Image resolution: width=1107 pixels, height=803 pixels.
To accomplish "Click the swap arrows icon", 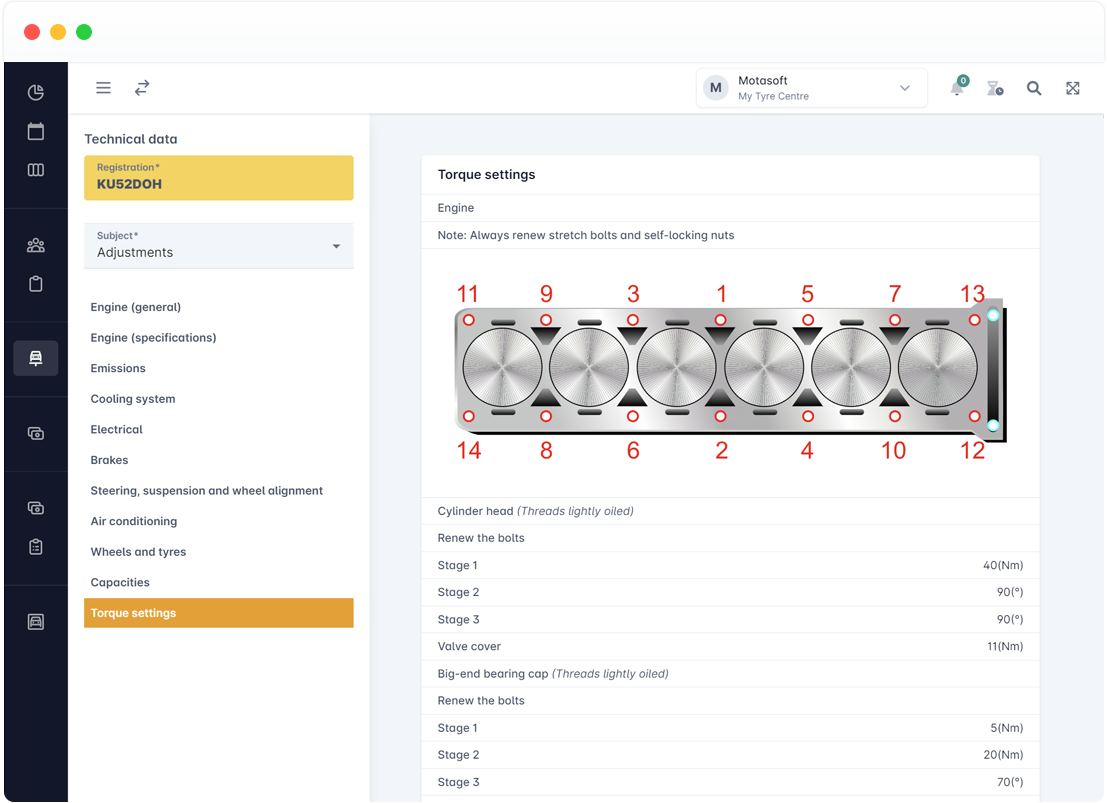I will [142, 88].
